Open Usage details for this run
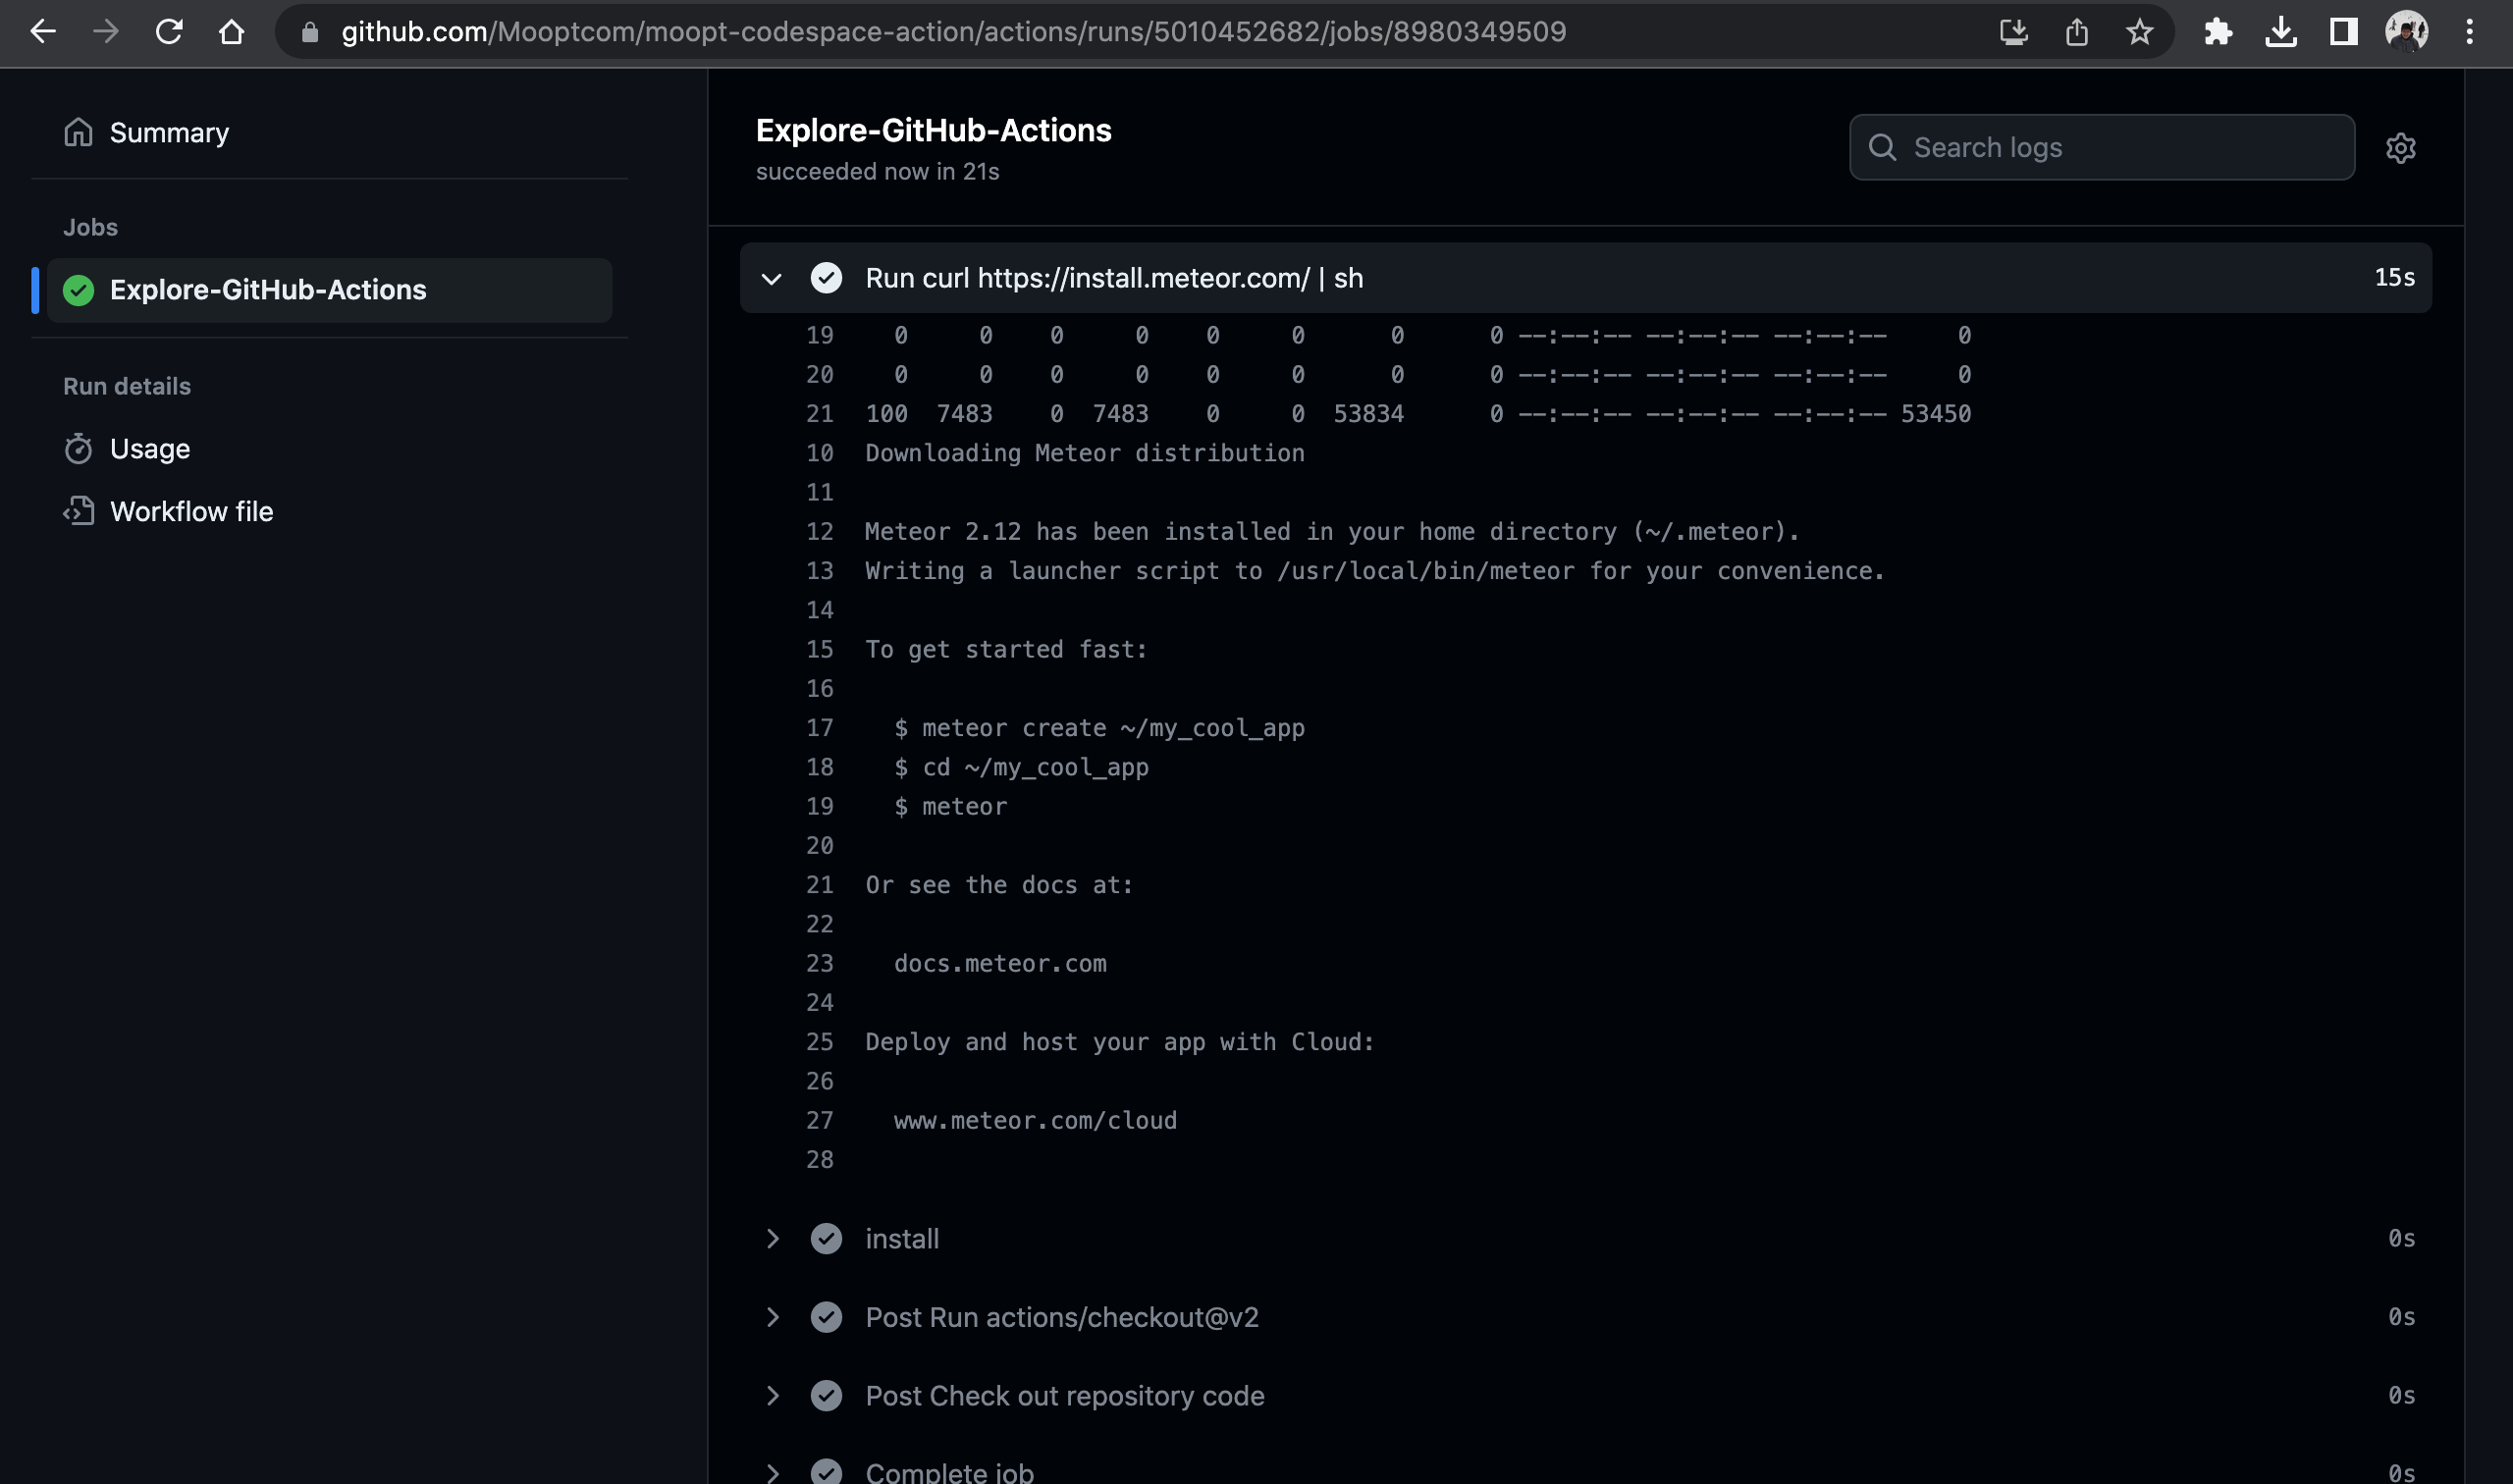Screen dimensions: 2513x1484 pyautogui.click(x=150, y=448)
